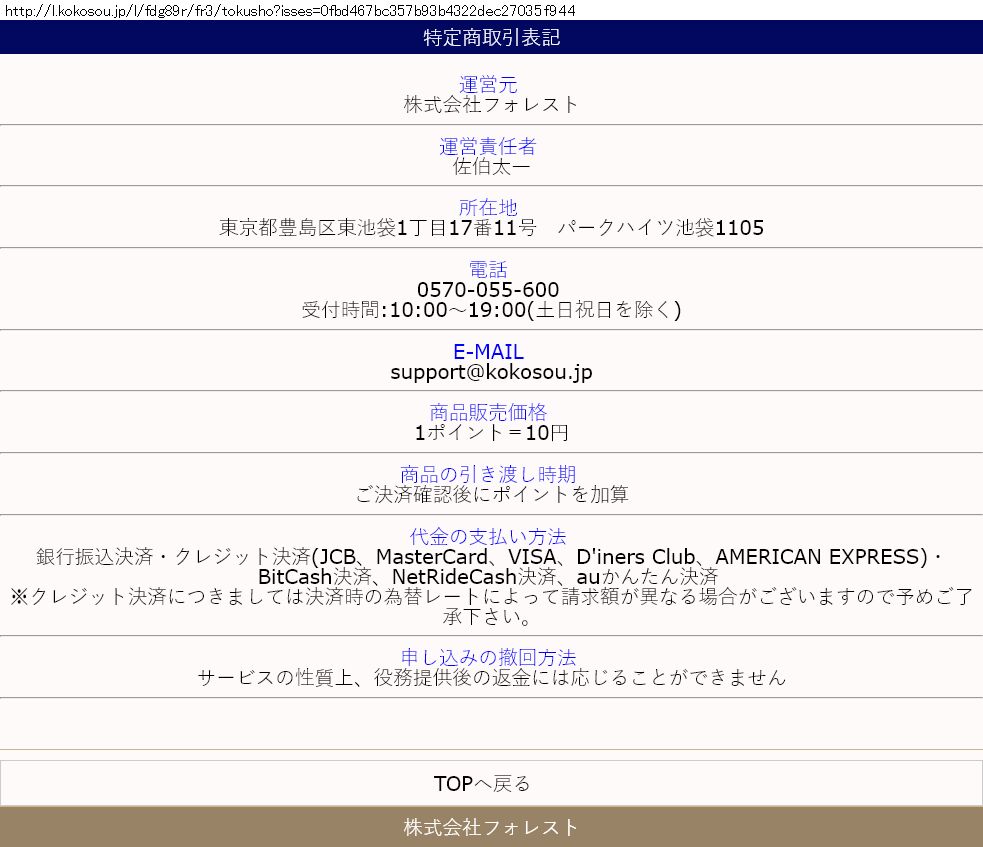Click the 商品の引き渡し時期 heading
The image size is (983, 847).
pos(488,475)
